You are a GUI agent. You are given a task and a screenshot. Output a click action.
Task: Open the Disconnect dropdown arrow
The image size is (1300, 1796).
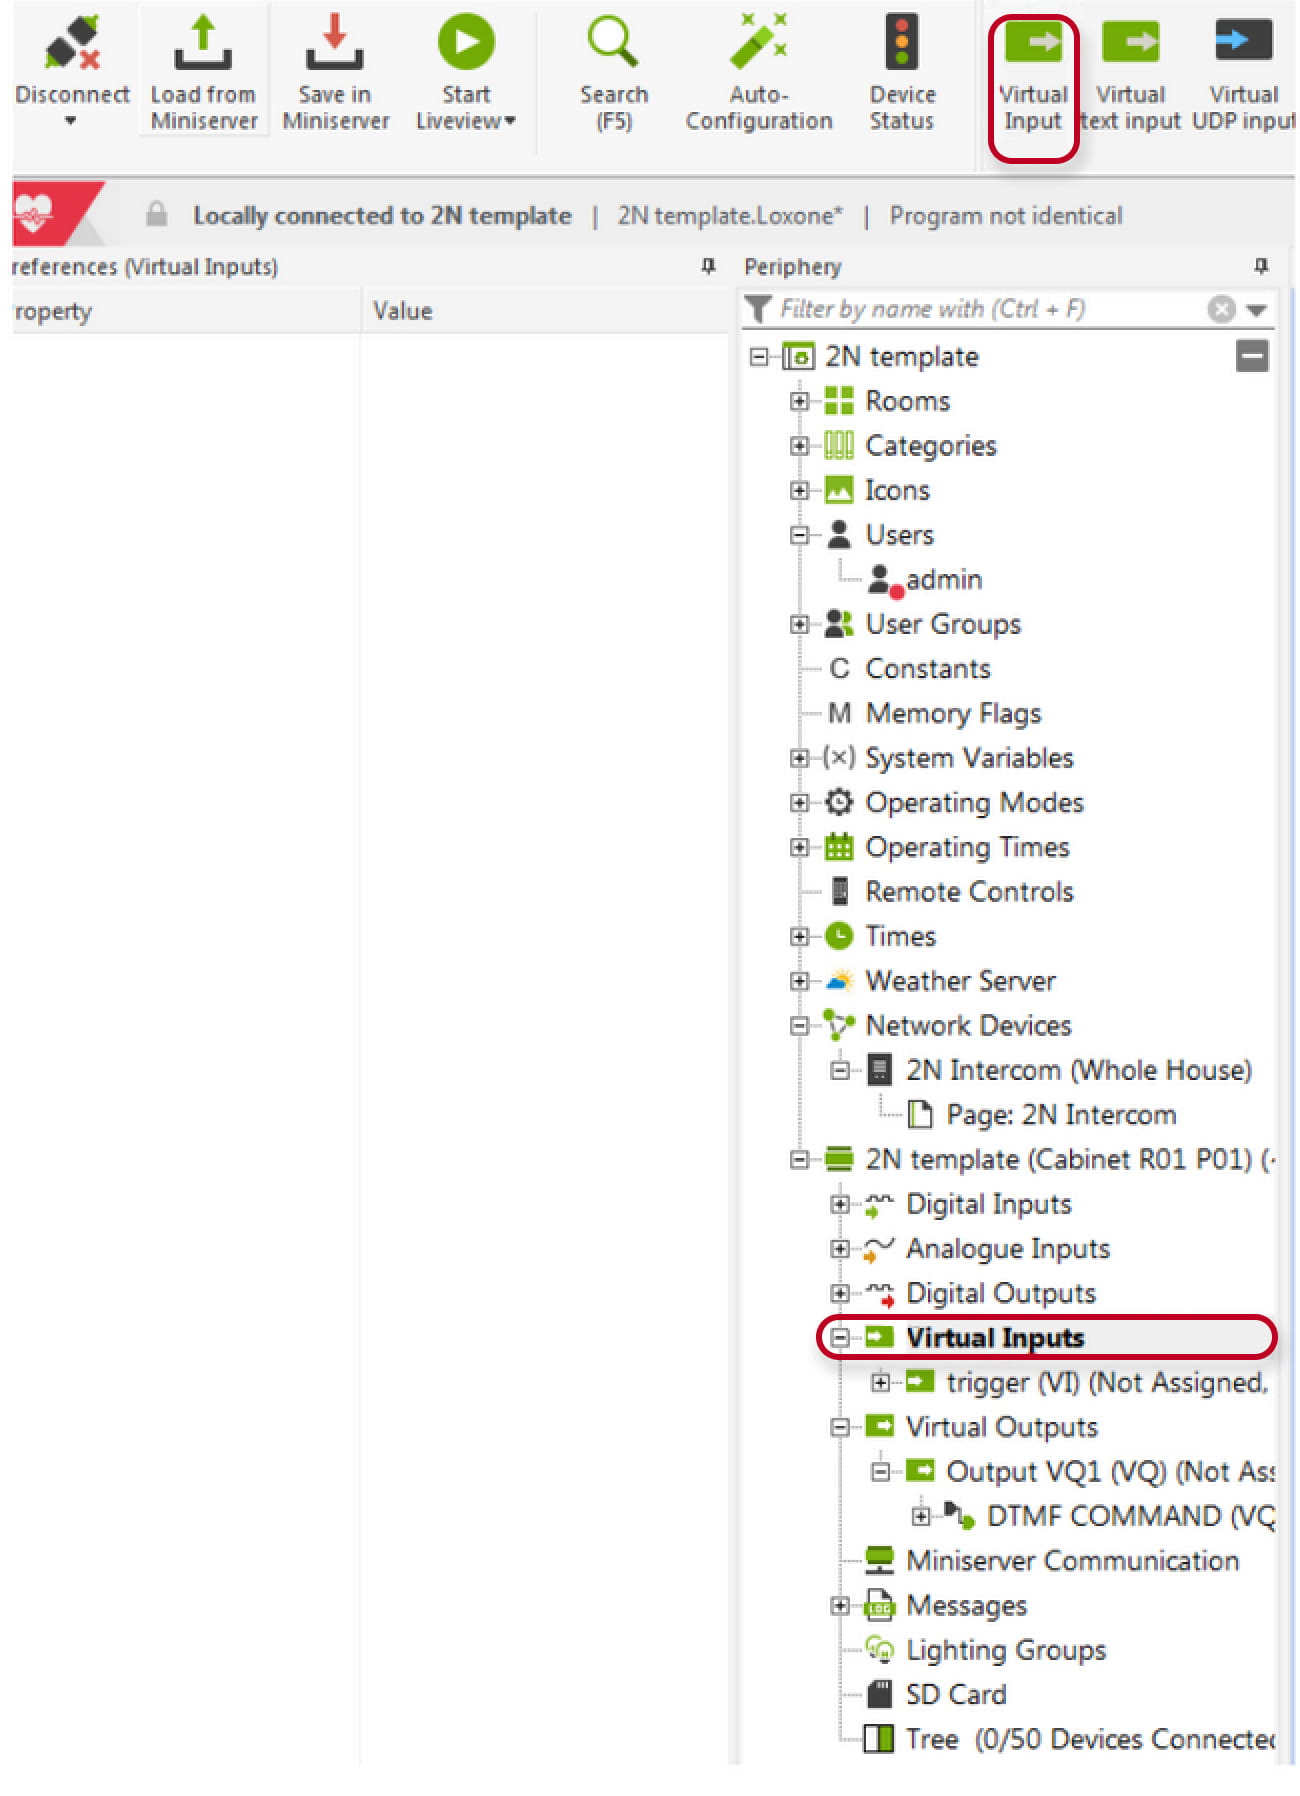tap(71, 121)
